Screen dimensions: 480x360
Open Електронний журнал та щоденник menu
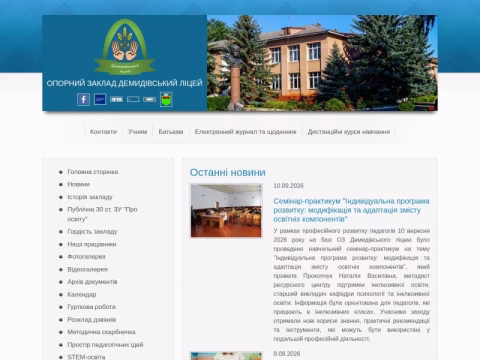pyautogui.click(x=246, y=132)
